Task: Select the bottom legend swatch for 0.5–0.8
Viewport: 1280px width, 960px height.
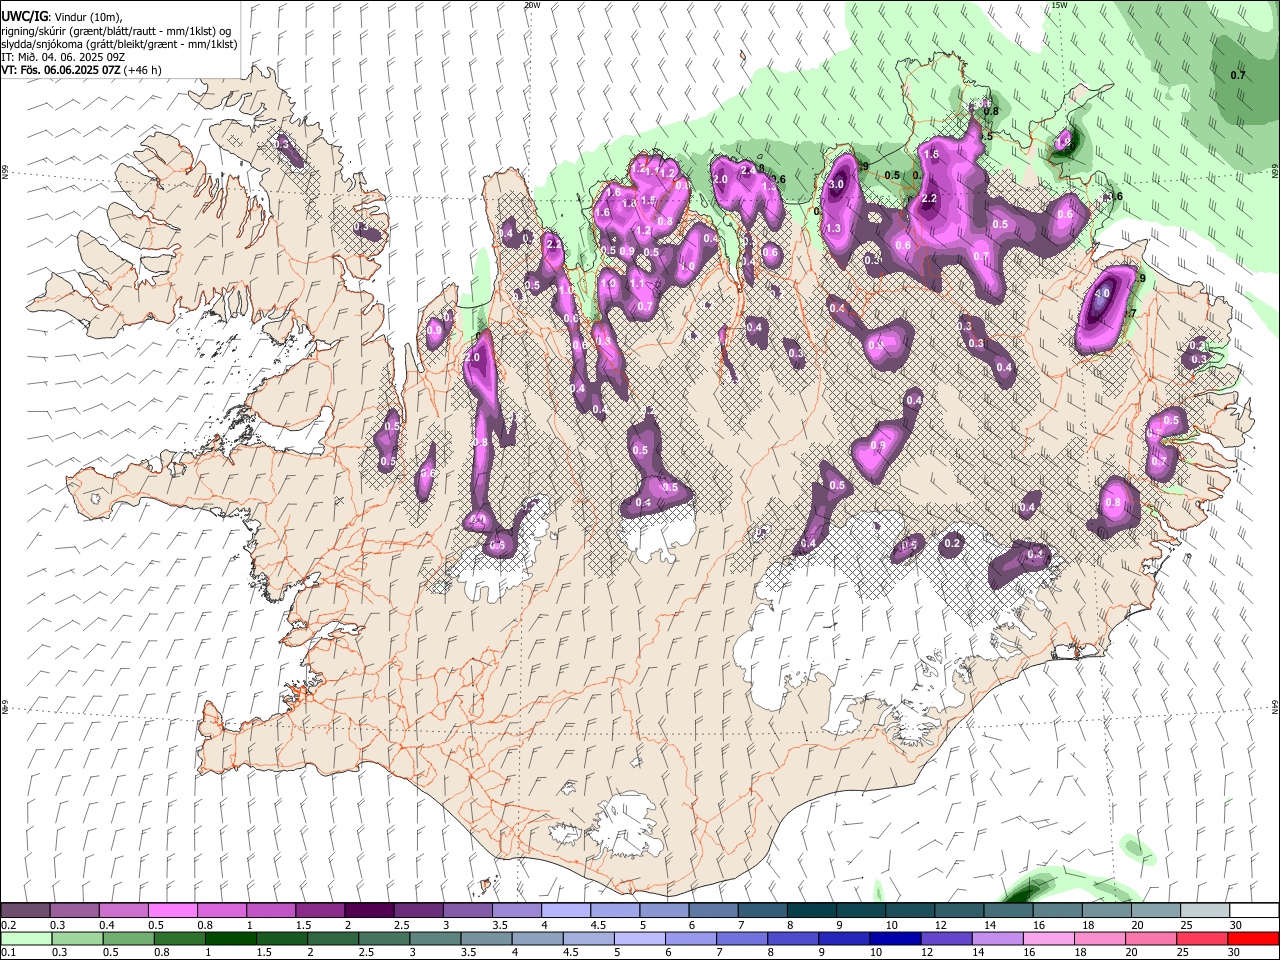Action: pyautogui.click(x=128, y=938)
